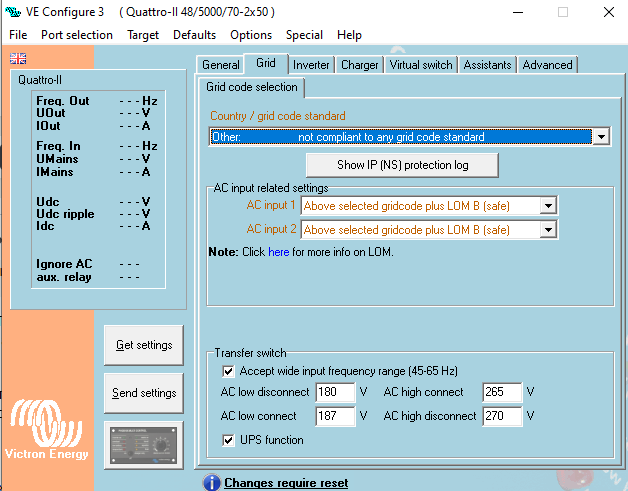Image resolution: width=628 pixels, height=491 pixels.
Task: Select the Grid tab
Action: pyautogui.click(x=266, y=63)
